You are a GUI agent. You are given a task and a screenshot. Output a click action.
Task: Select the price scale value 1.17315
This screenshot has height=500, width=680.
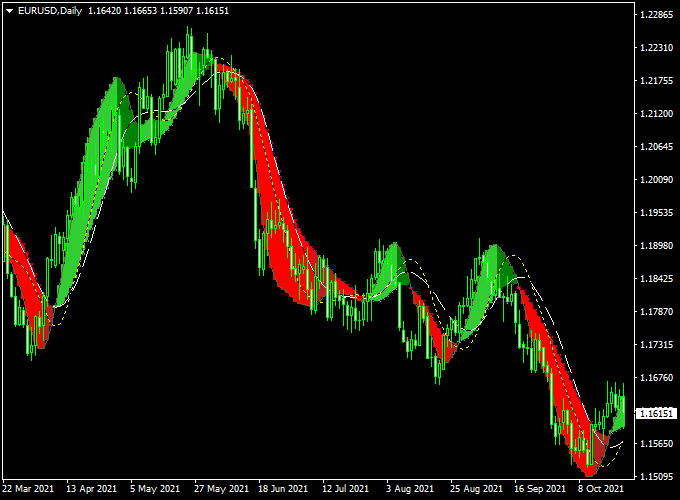[657, 344]
